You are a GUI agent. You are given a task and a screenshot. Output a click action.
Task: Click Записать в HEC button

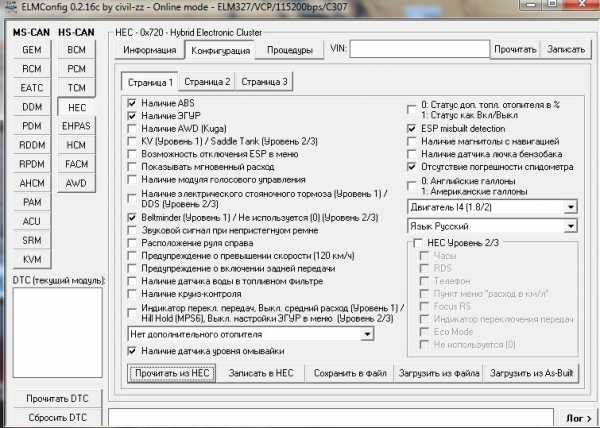tap(261, 373)
